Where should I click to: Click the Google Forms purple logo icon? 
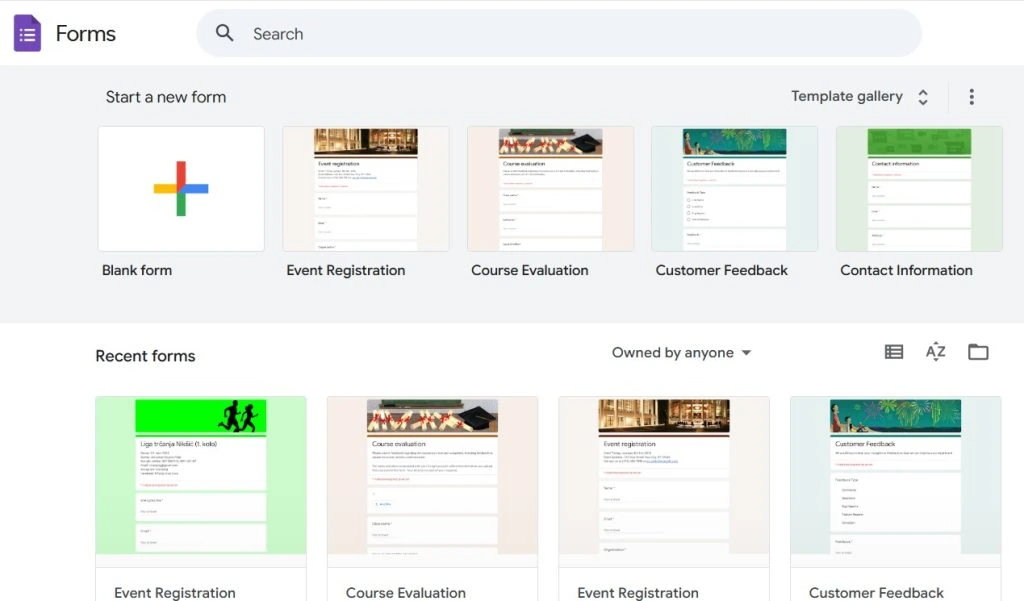click(x=27, y=34)
